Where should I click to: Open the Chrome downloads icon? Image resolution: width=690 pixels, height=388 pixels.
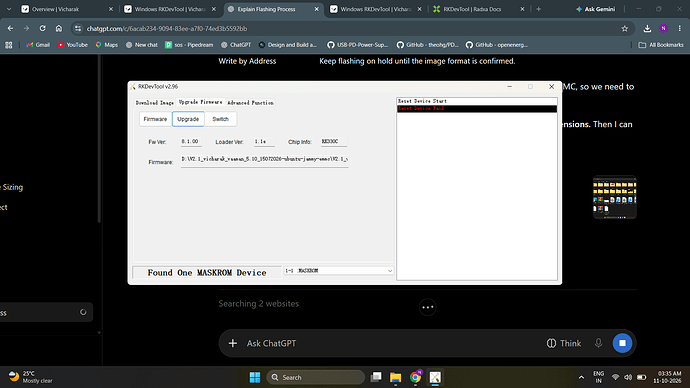647,29
